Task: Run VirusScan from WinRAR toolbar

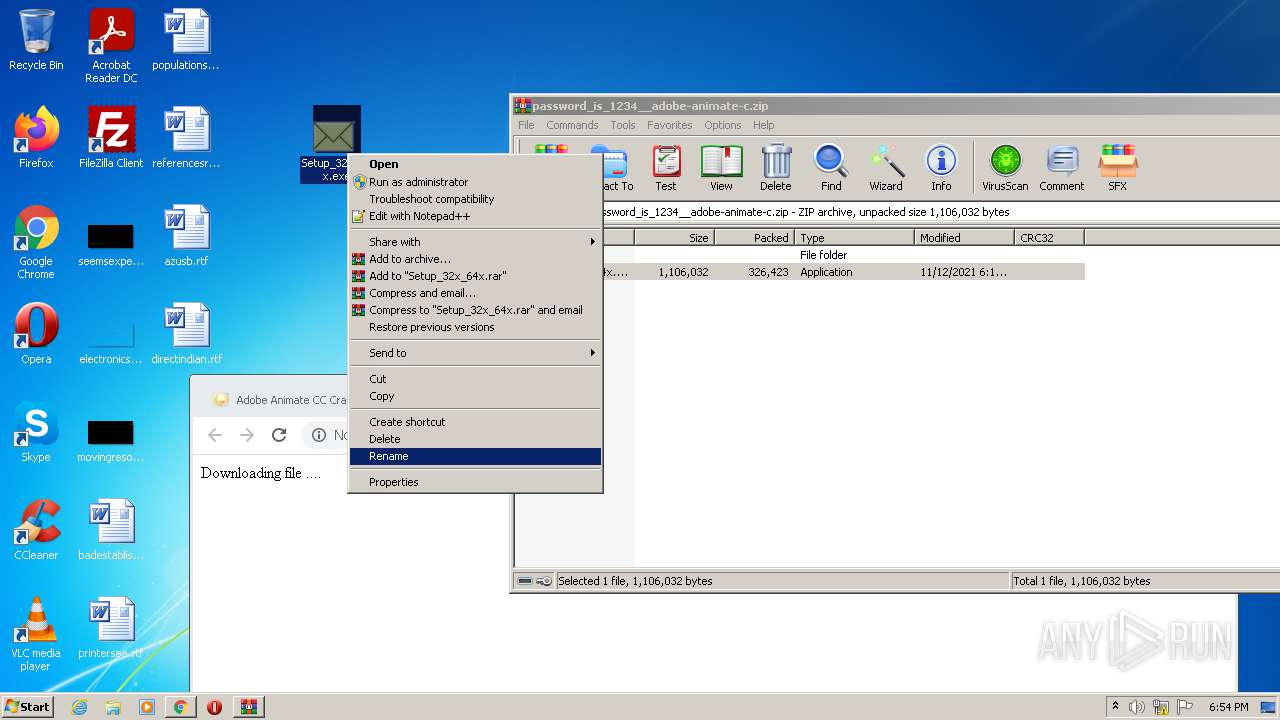Action: click(x=1005, y=168)
